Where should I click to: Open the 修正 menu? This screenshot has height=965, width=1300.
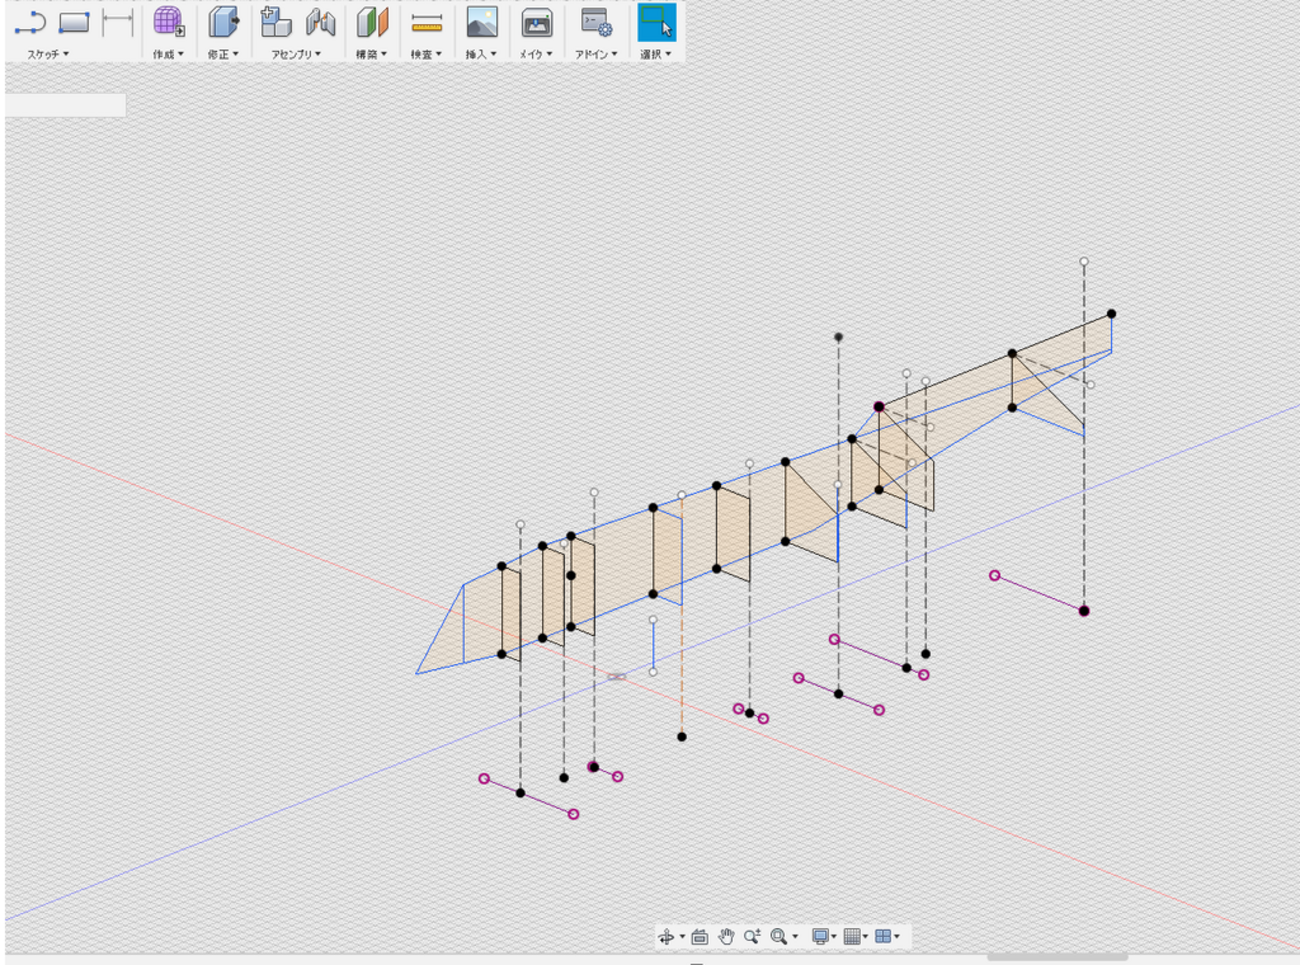223,54
